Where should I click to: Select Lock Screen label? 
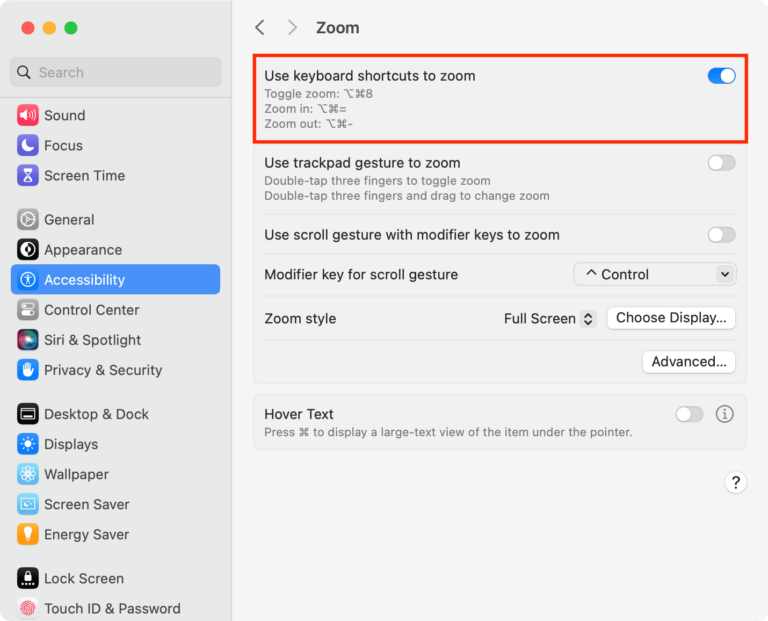coord(84,578)
